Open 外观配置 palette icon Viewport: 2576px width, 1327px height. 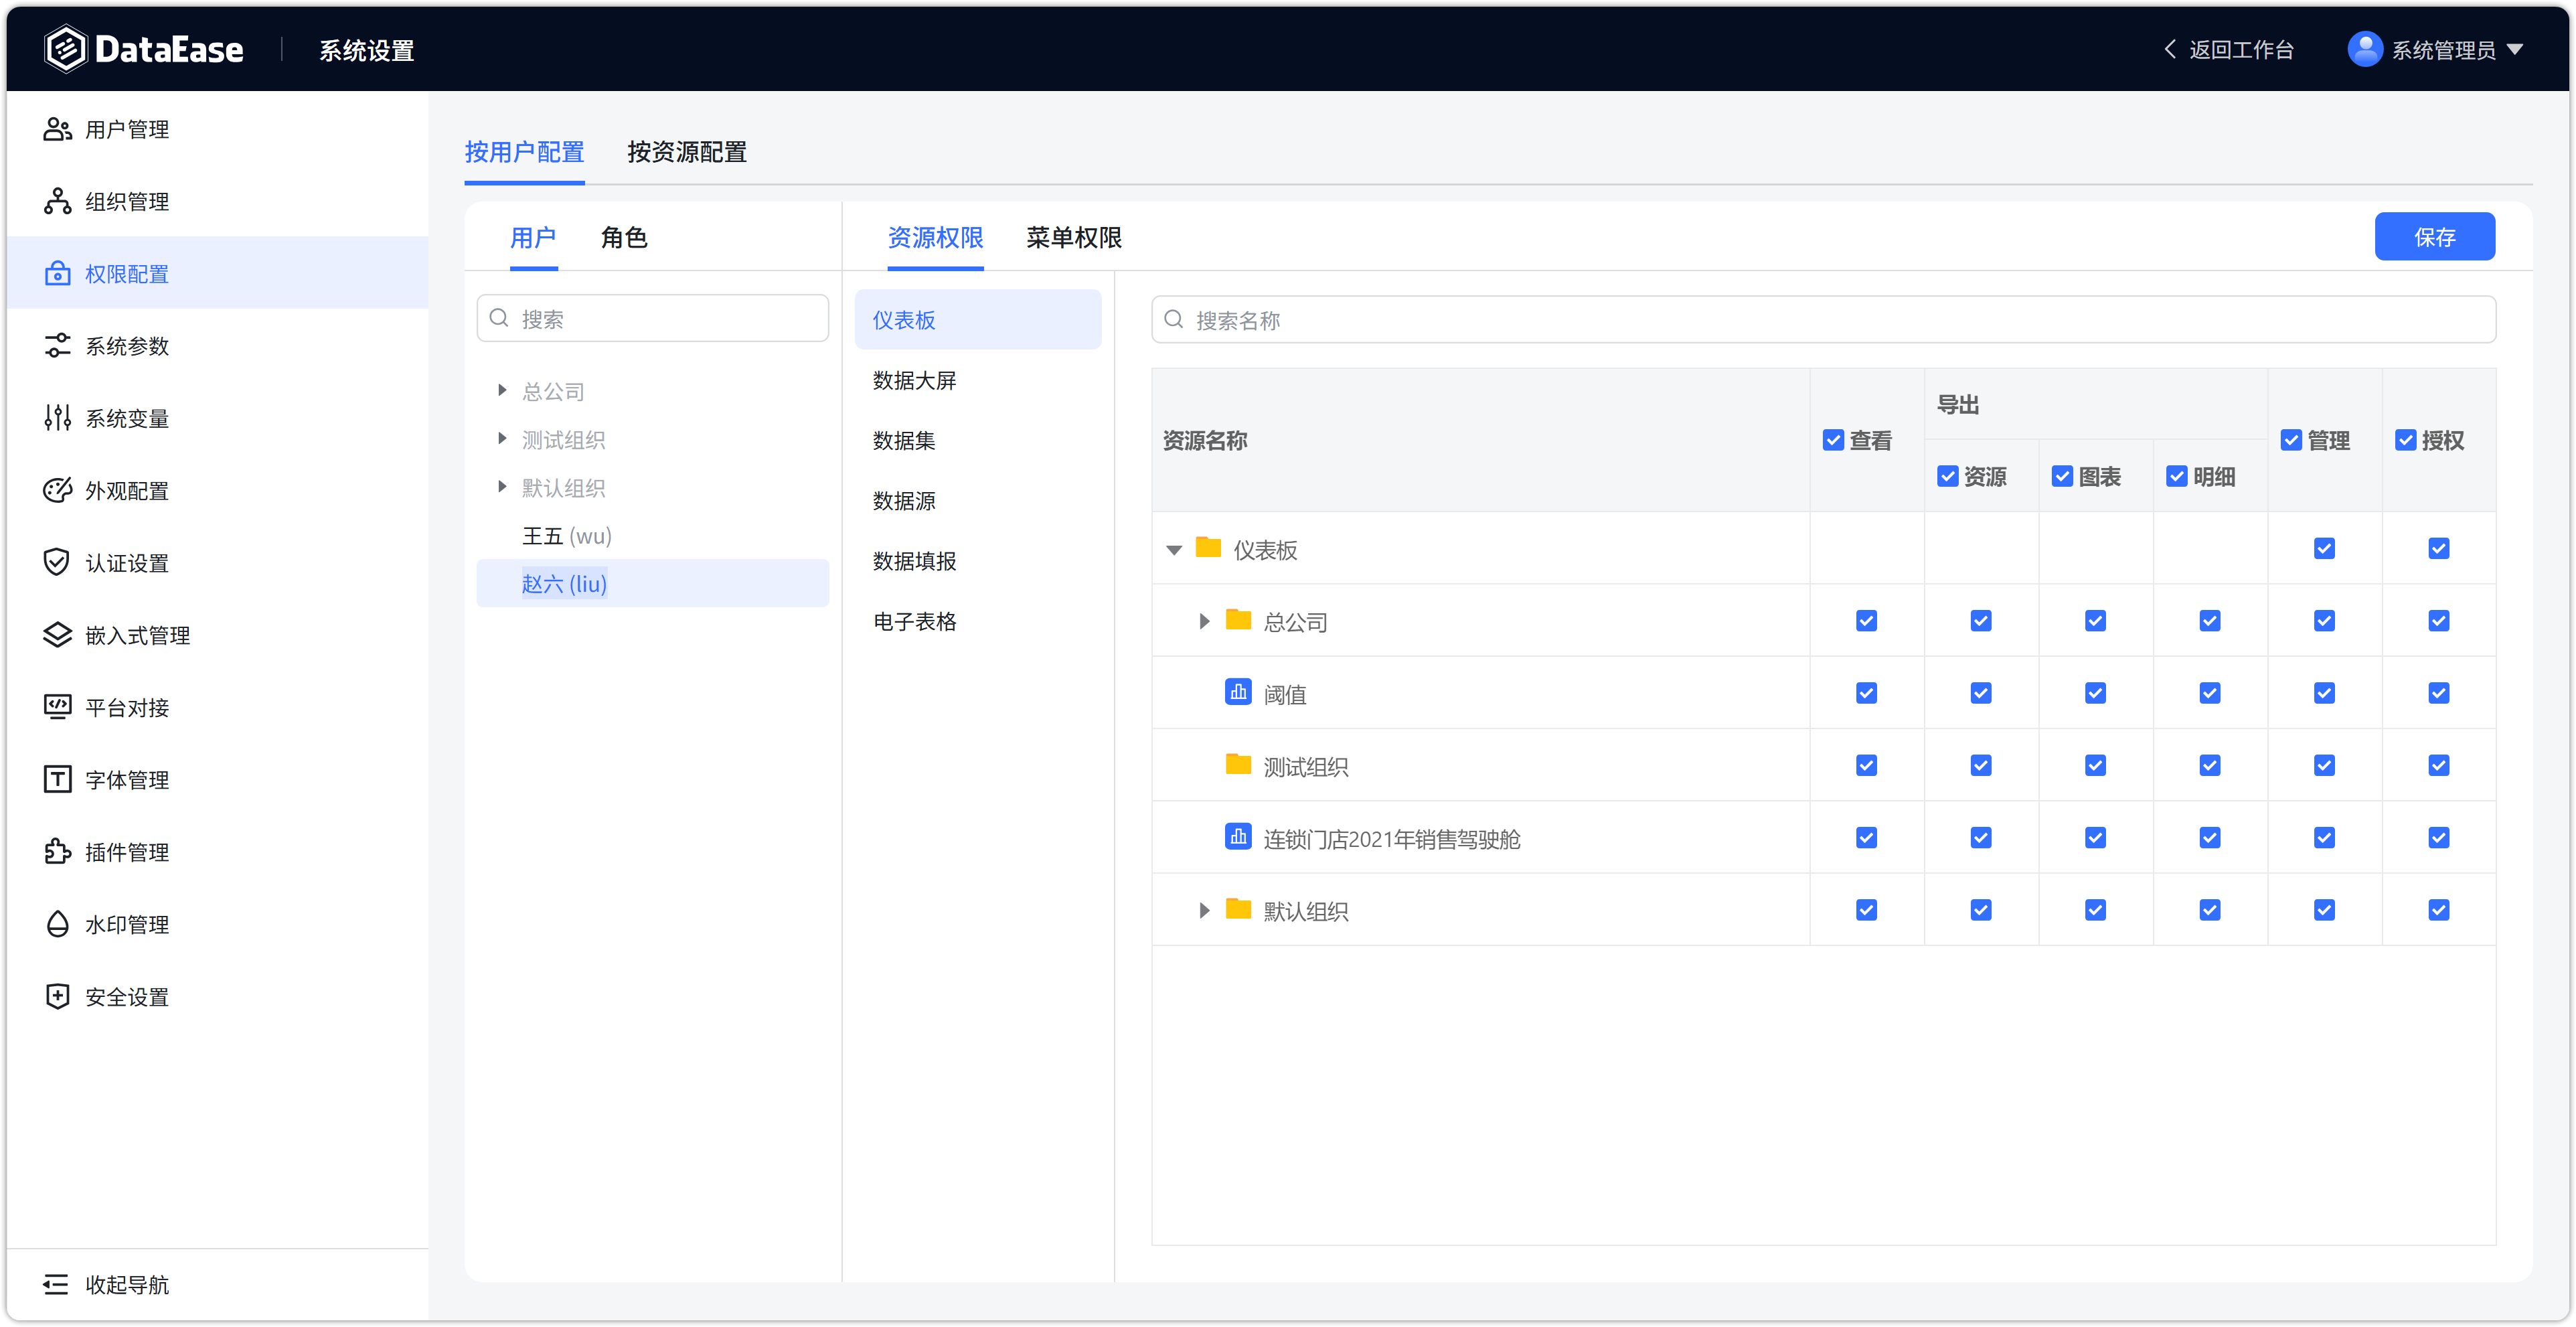57,490
